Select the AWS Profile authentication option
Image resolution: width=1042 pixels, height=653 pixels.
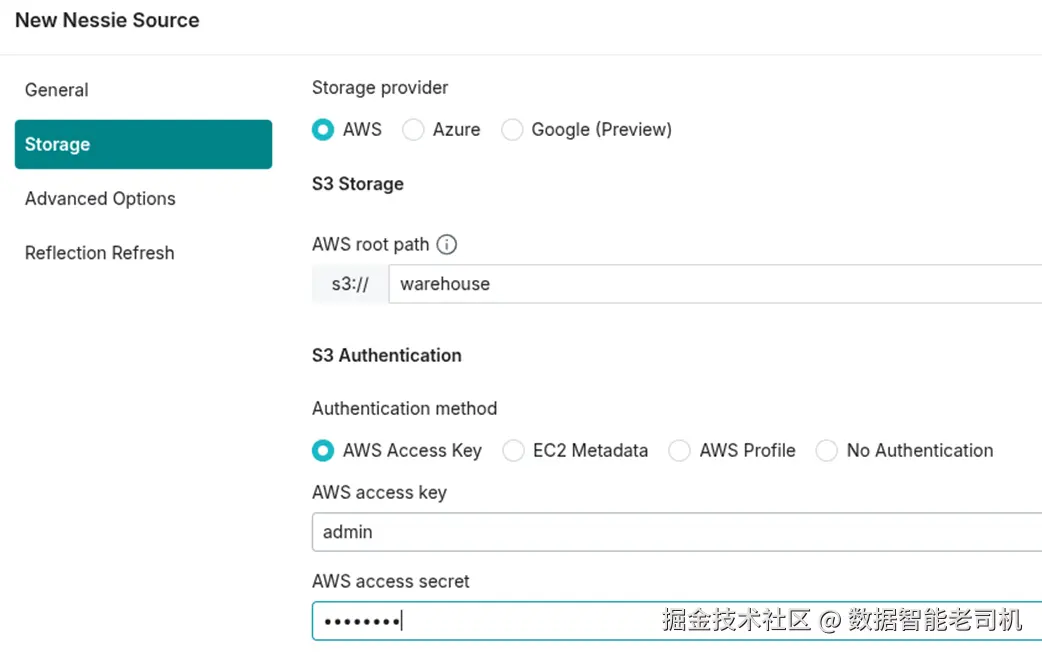tap(680, 451)
